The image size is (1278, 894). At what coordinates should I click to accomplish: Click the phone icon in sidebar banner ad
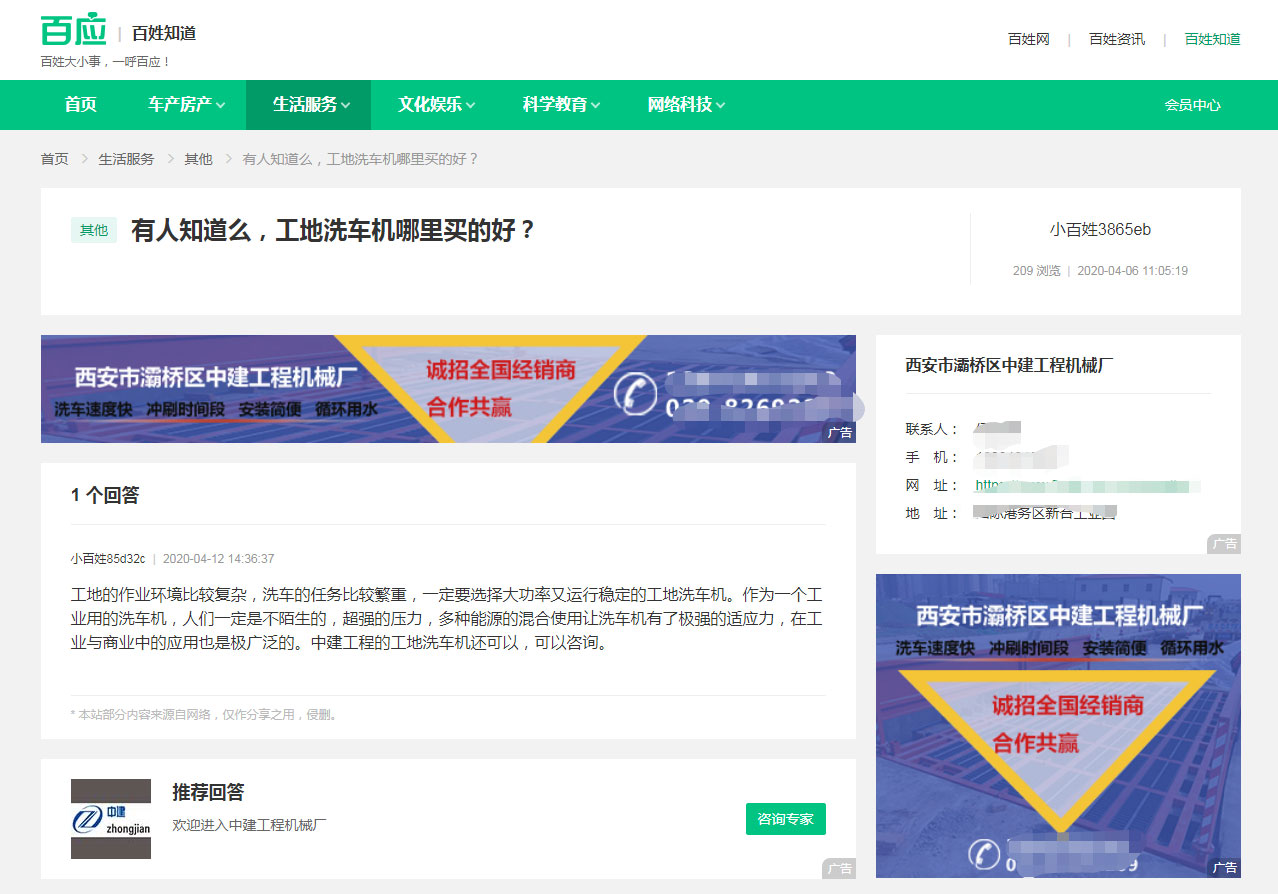point(985,855)
